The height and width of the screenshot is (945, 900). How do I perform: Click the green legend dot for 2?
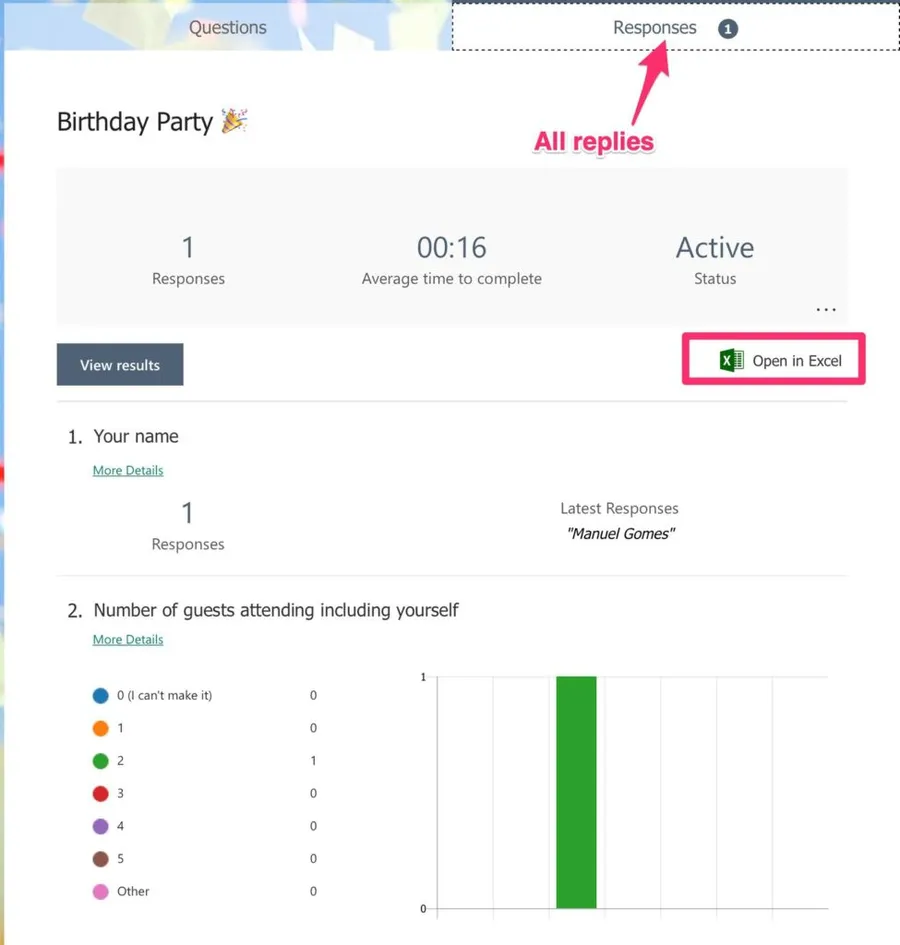coord(100,761)
